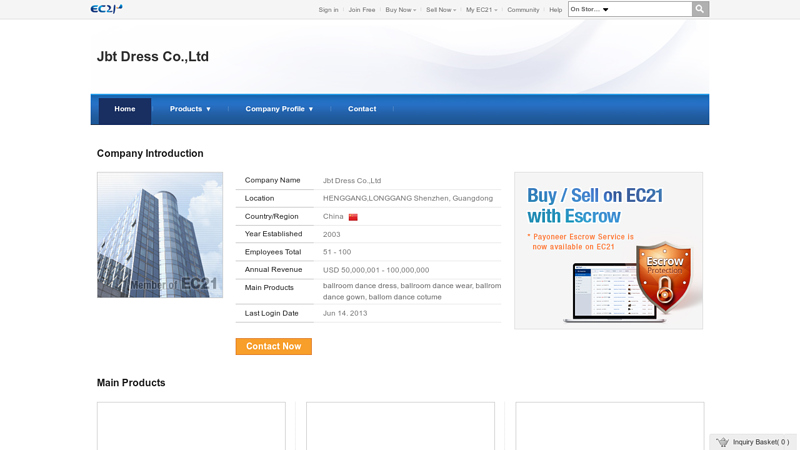Open the Community link
Screen dimensions: 800x450
click(523, 10)
